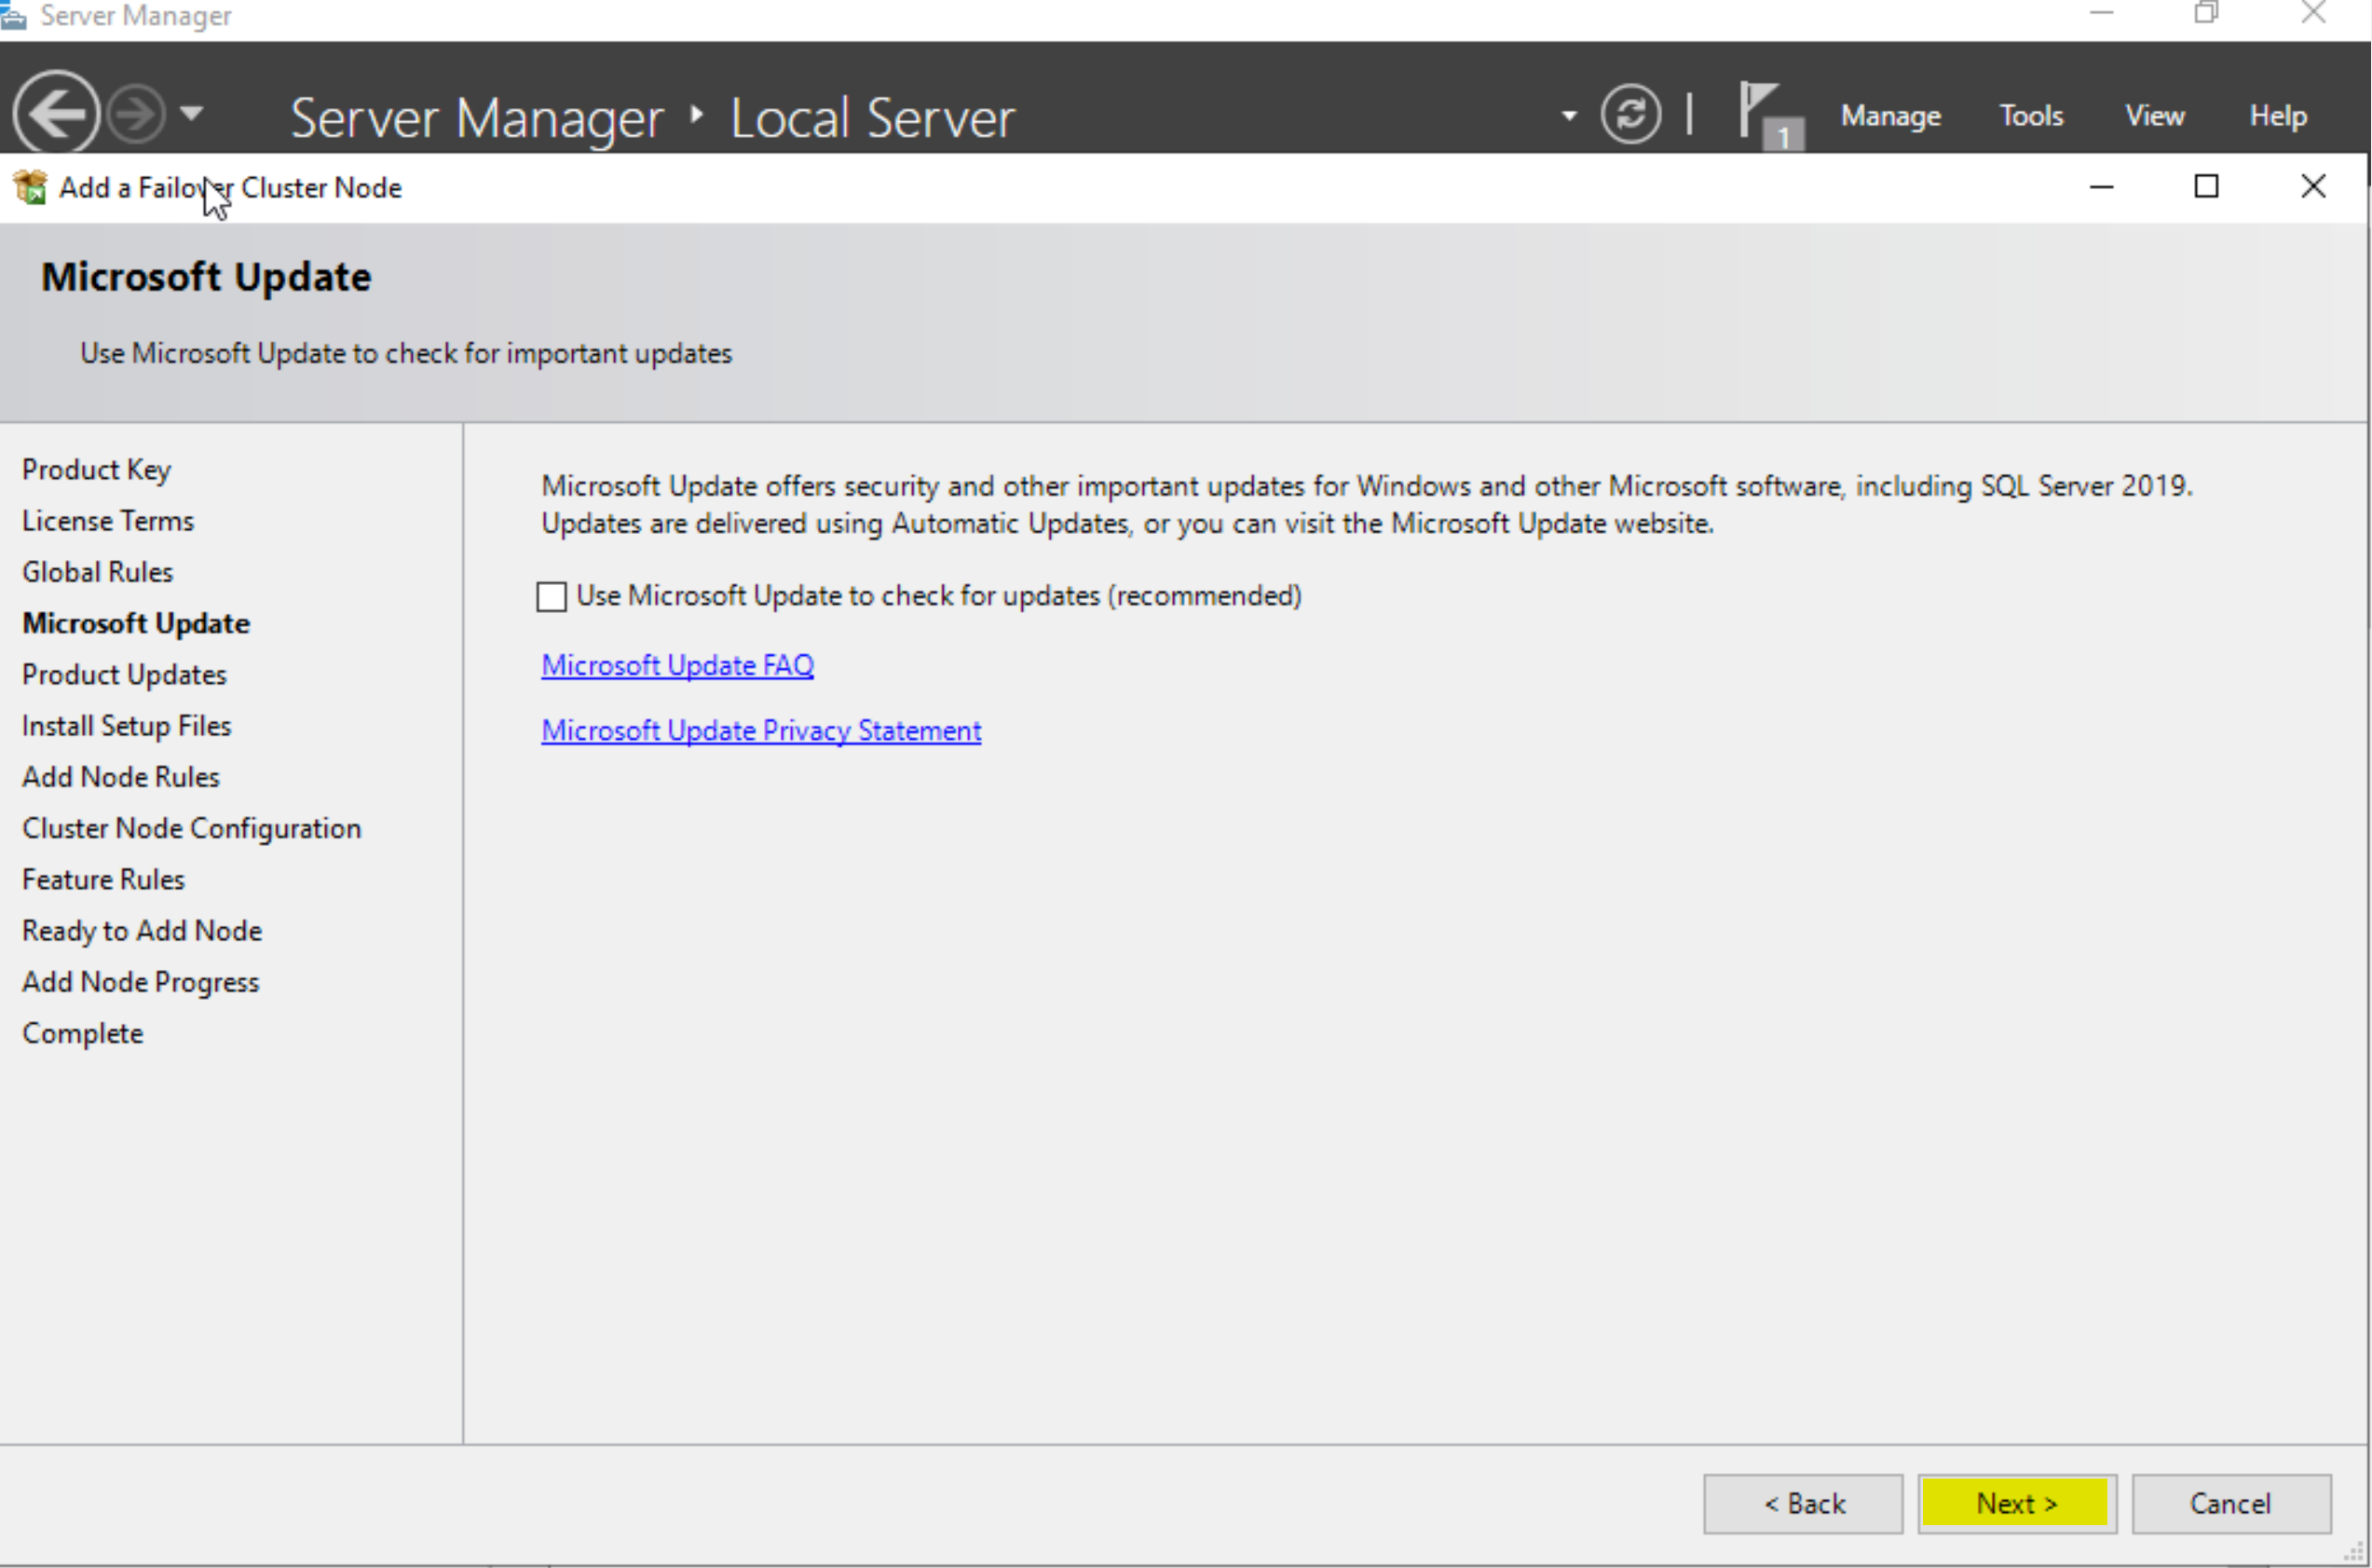This screenshot has width=2372, height=1568.
Task: Click the Next button
Action: click(2016, 1503)
